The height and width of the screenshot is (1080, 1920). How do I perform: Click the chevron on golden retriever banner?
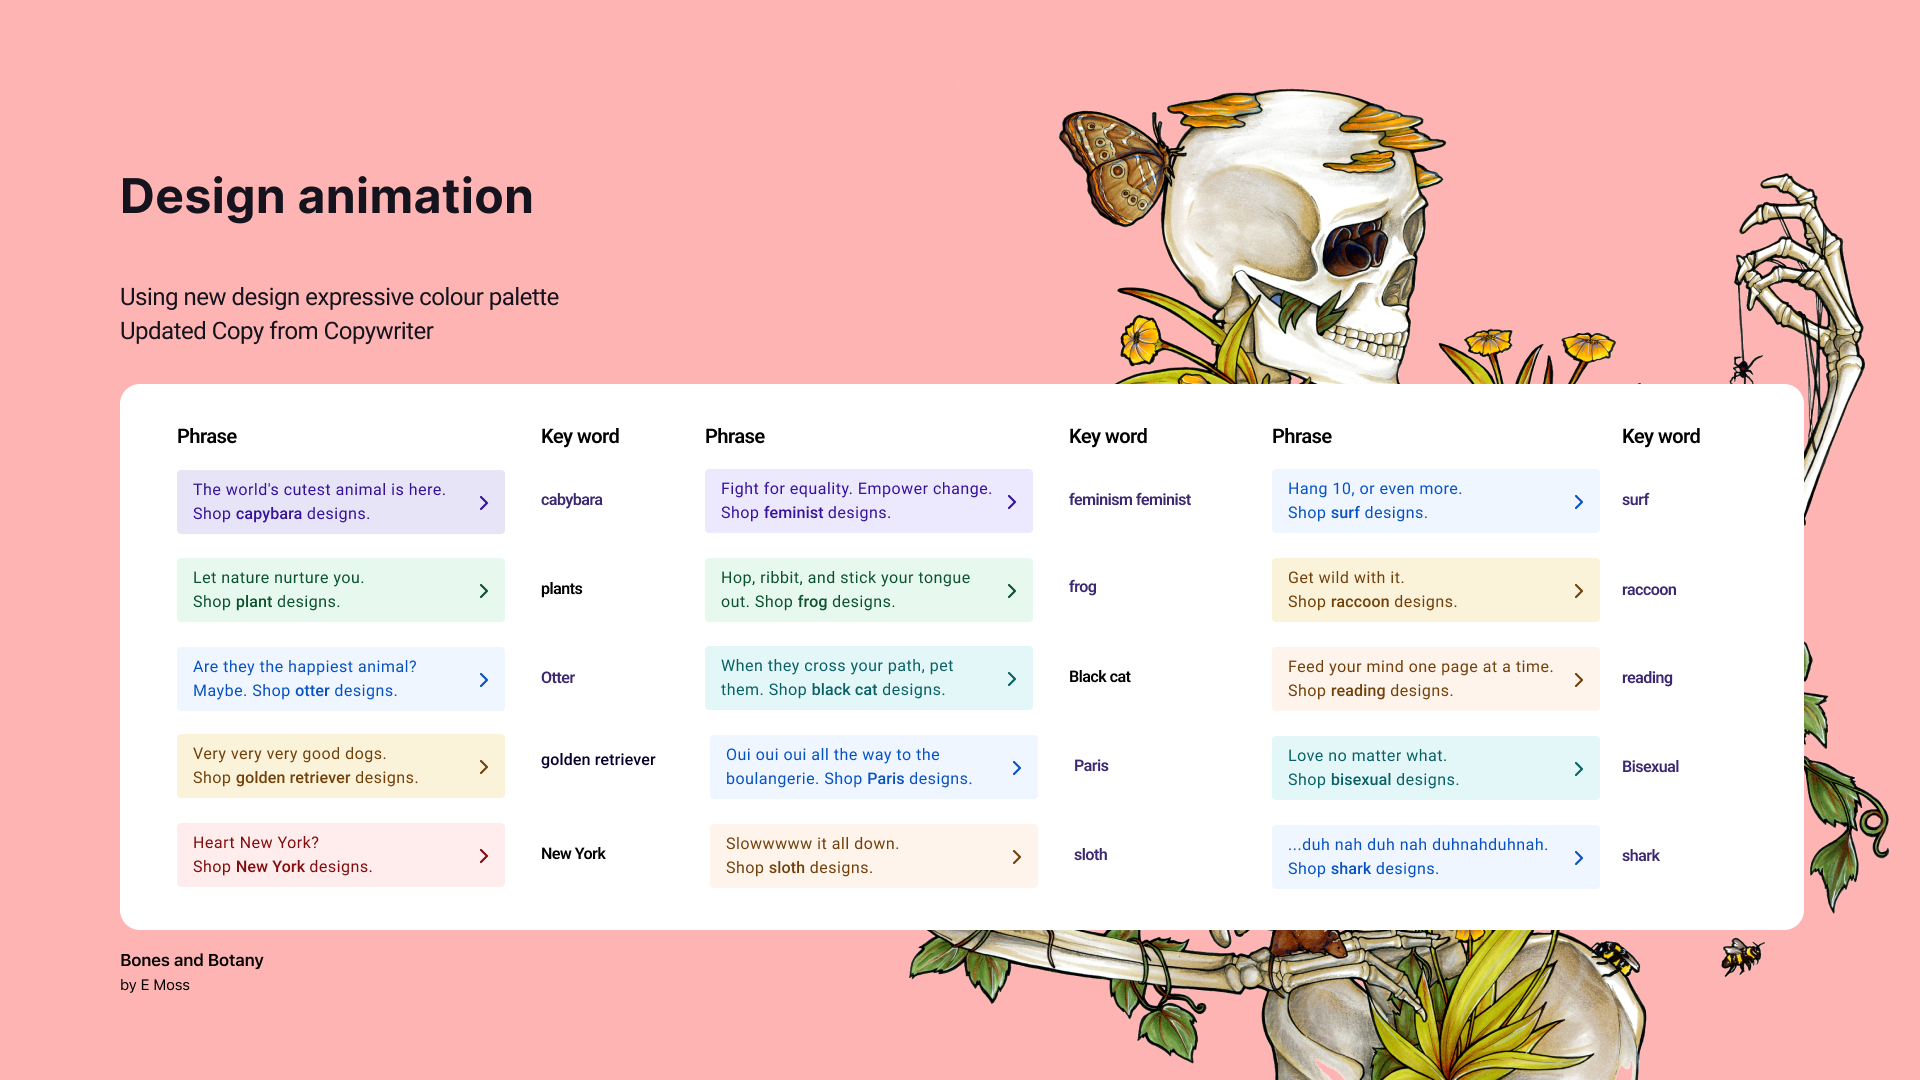coord(484,767)
